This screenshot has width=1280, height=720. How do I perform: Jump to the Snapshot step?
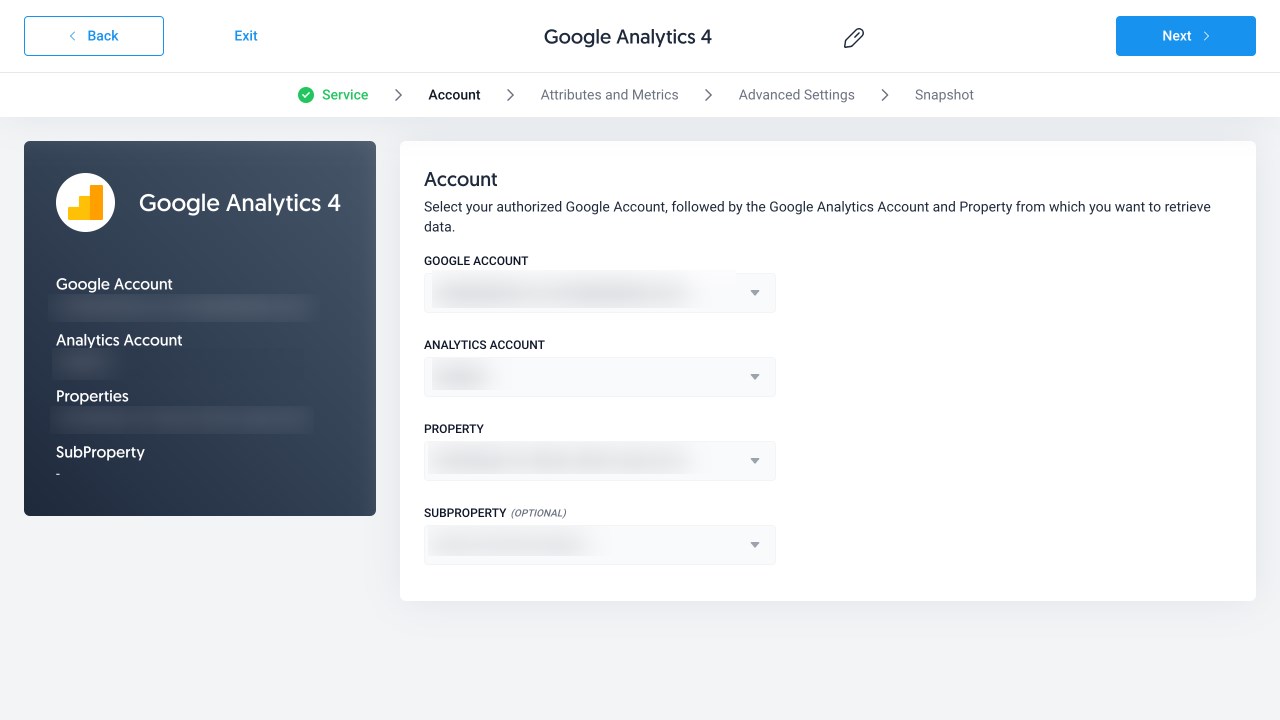(x=944, y=95)
